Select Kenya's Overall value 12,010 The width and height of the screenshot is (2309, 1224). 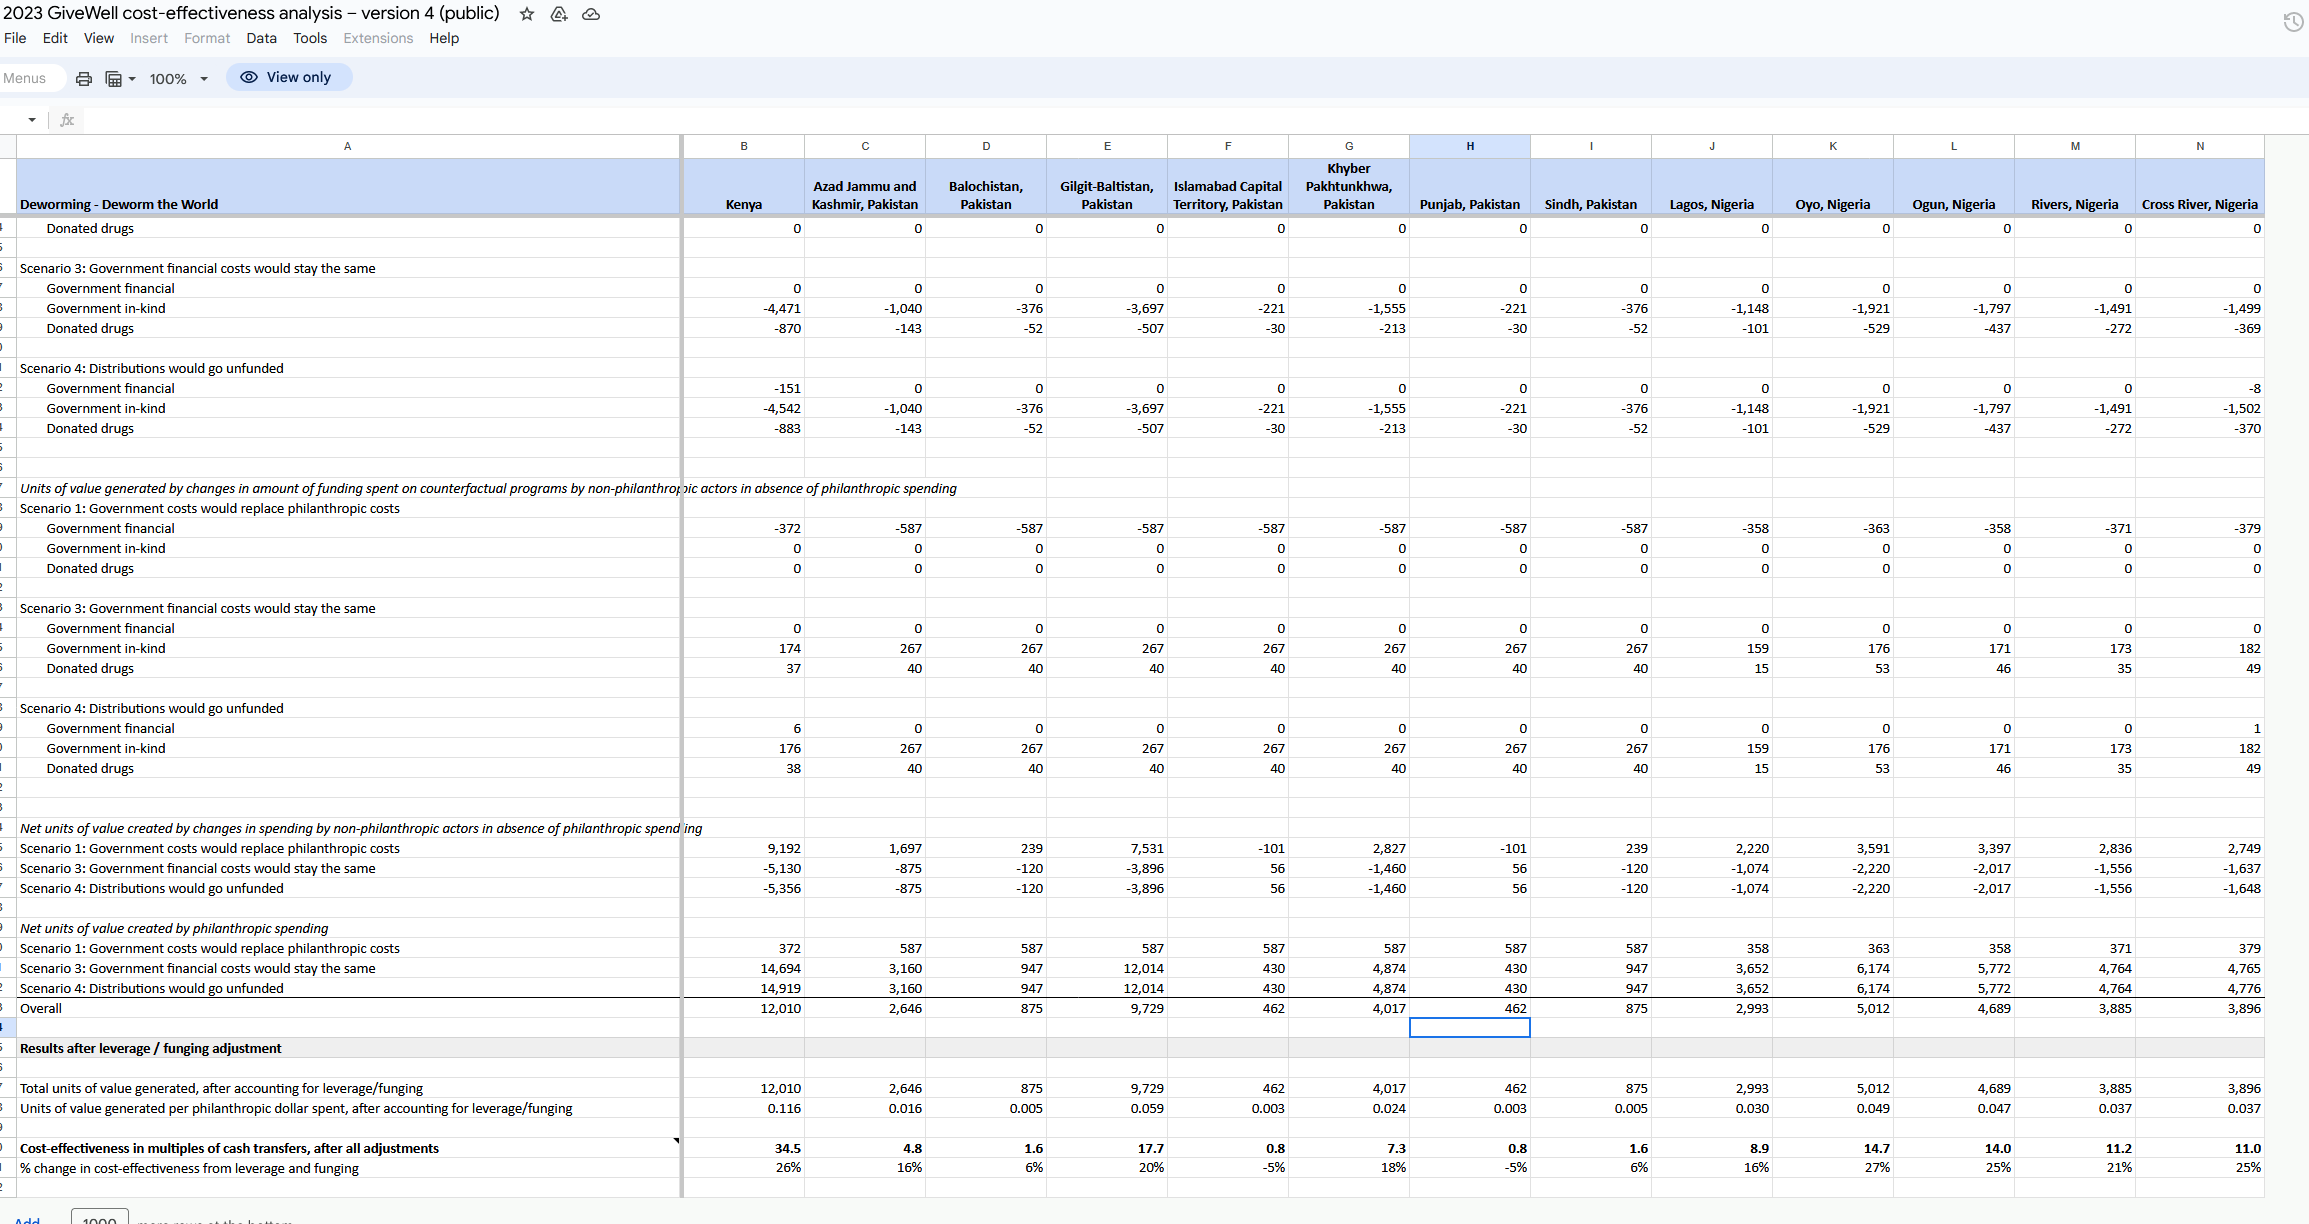pos(744,1008)
